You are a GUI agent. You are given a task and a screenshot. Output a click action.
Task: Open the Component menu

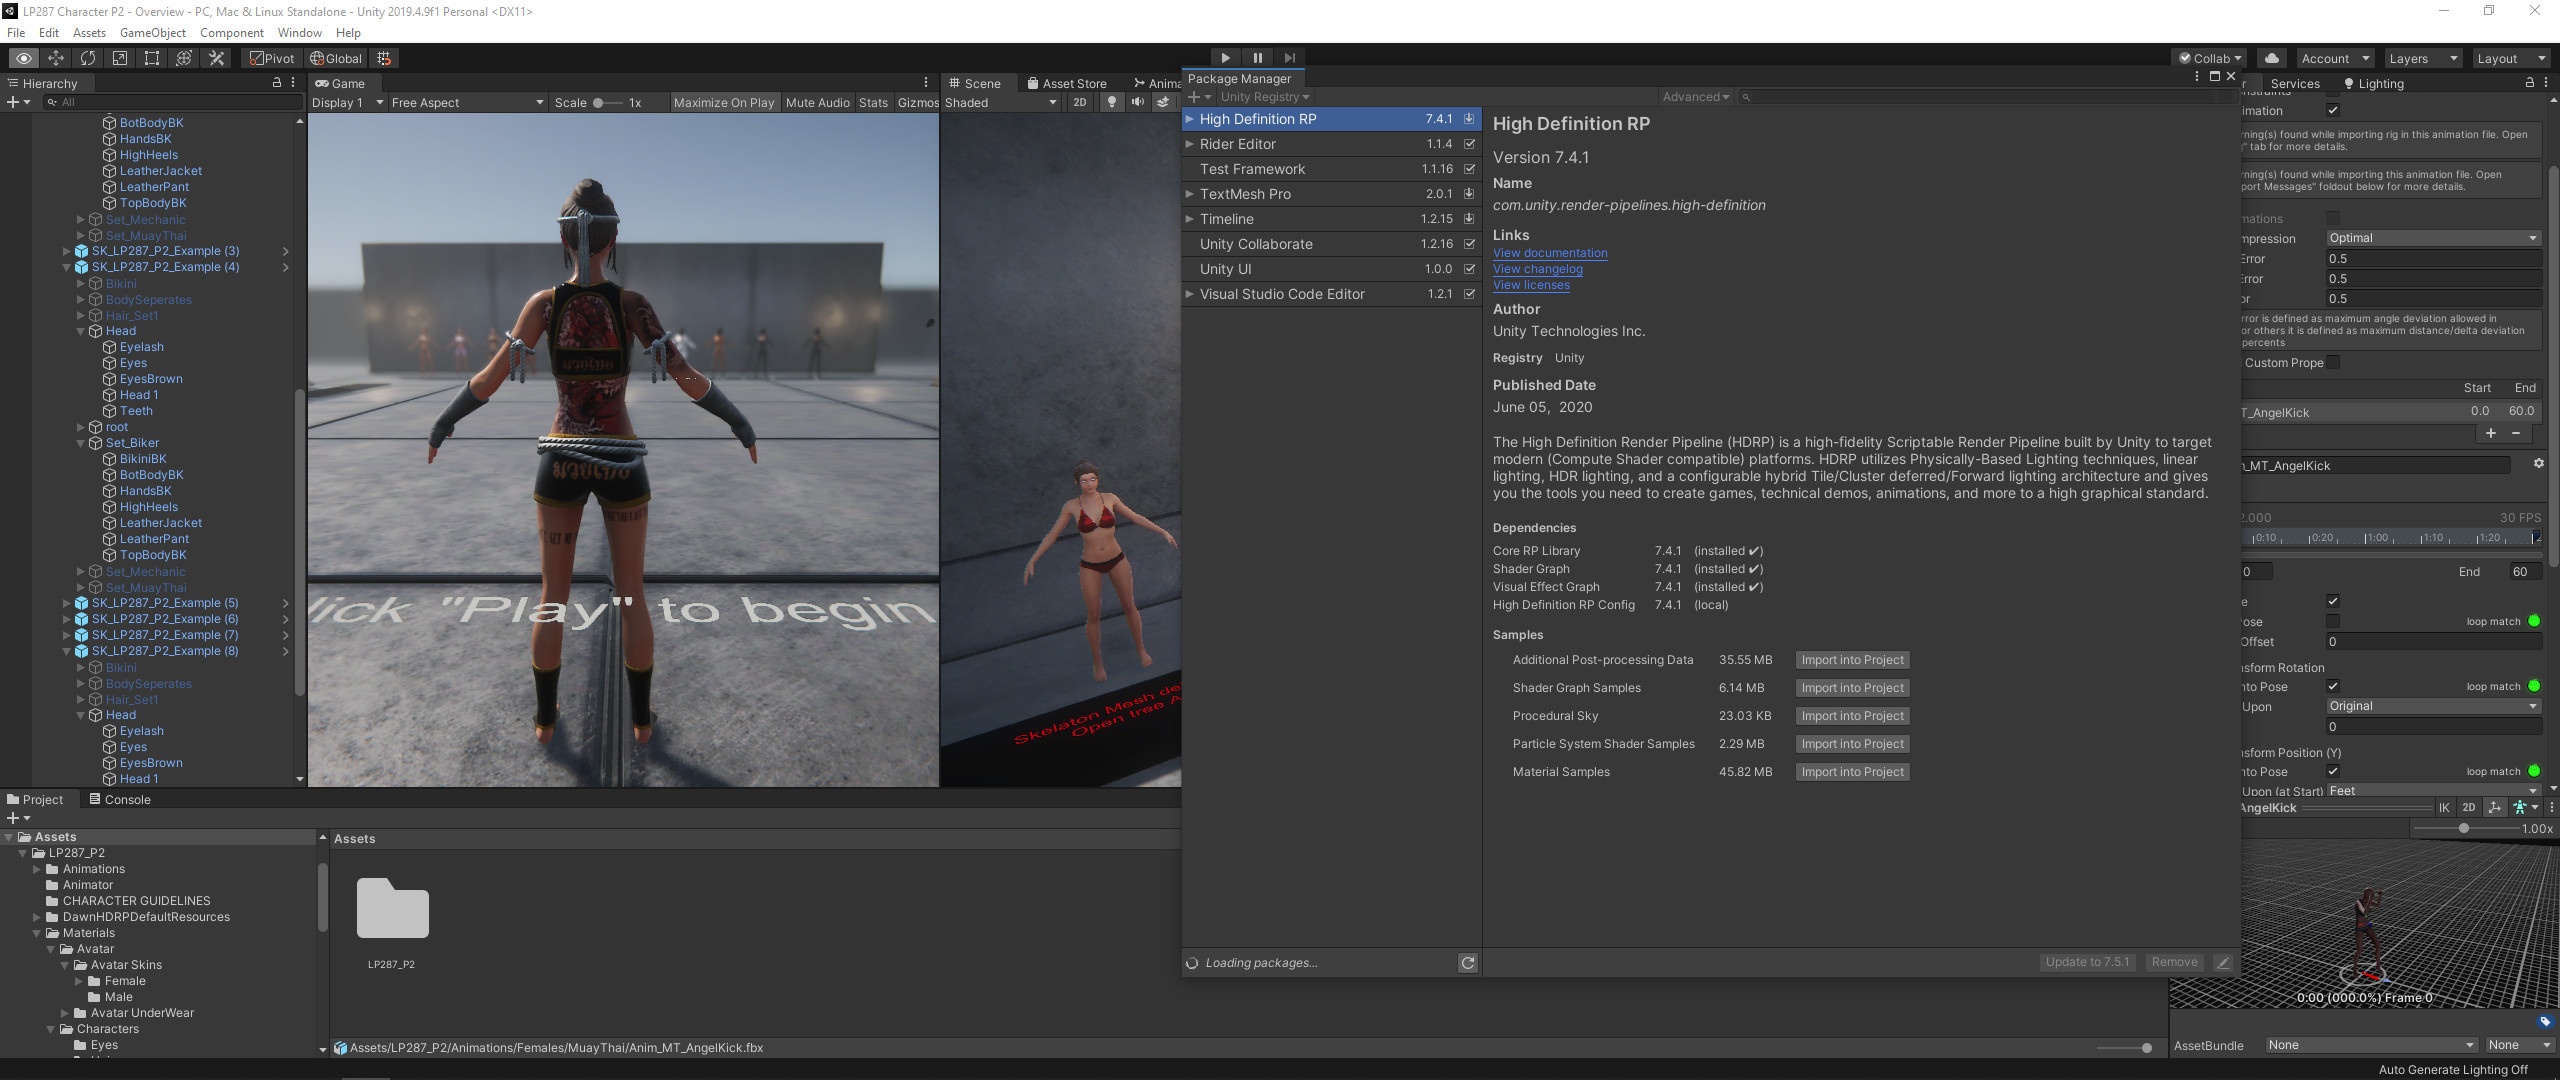pyautogui.click(x=232, y=33)
